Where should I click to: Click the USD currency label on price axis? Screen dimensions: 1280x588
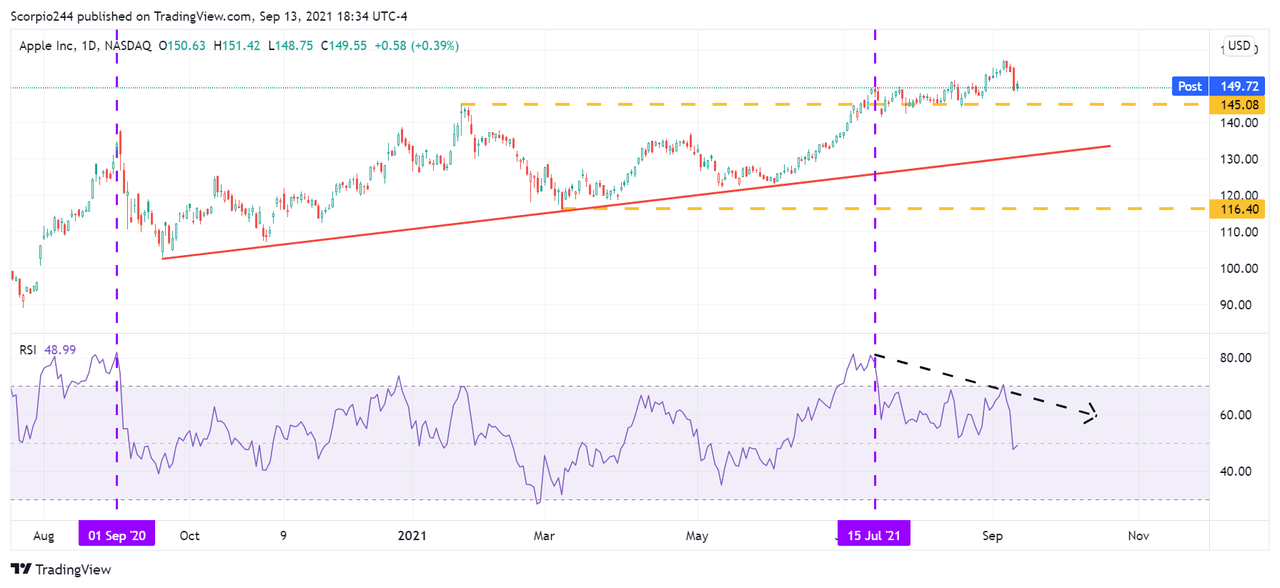pos(1239,46)
